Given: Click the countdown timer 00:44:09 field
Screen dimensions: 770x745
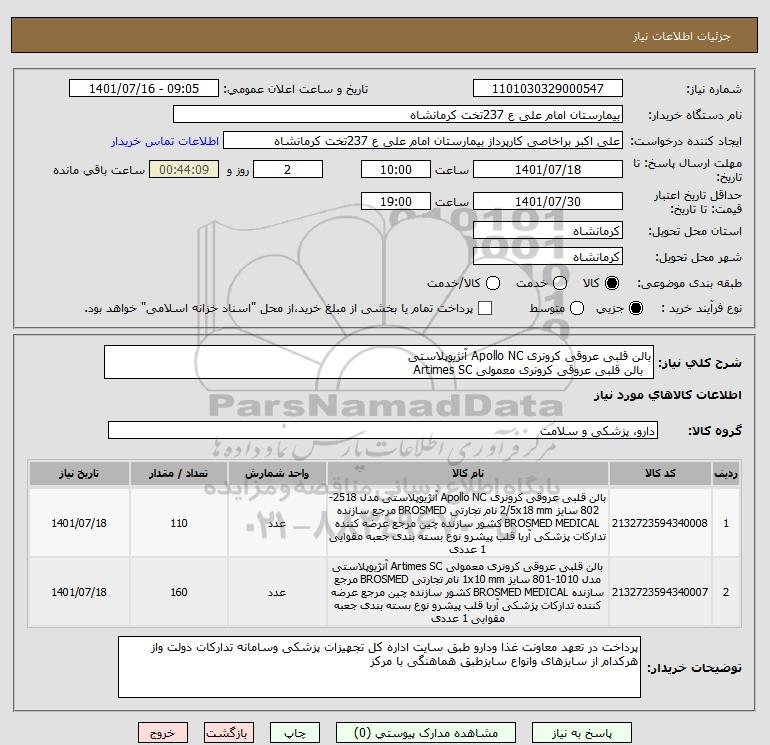Looking at the screenshot, I should 184,169.
